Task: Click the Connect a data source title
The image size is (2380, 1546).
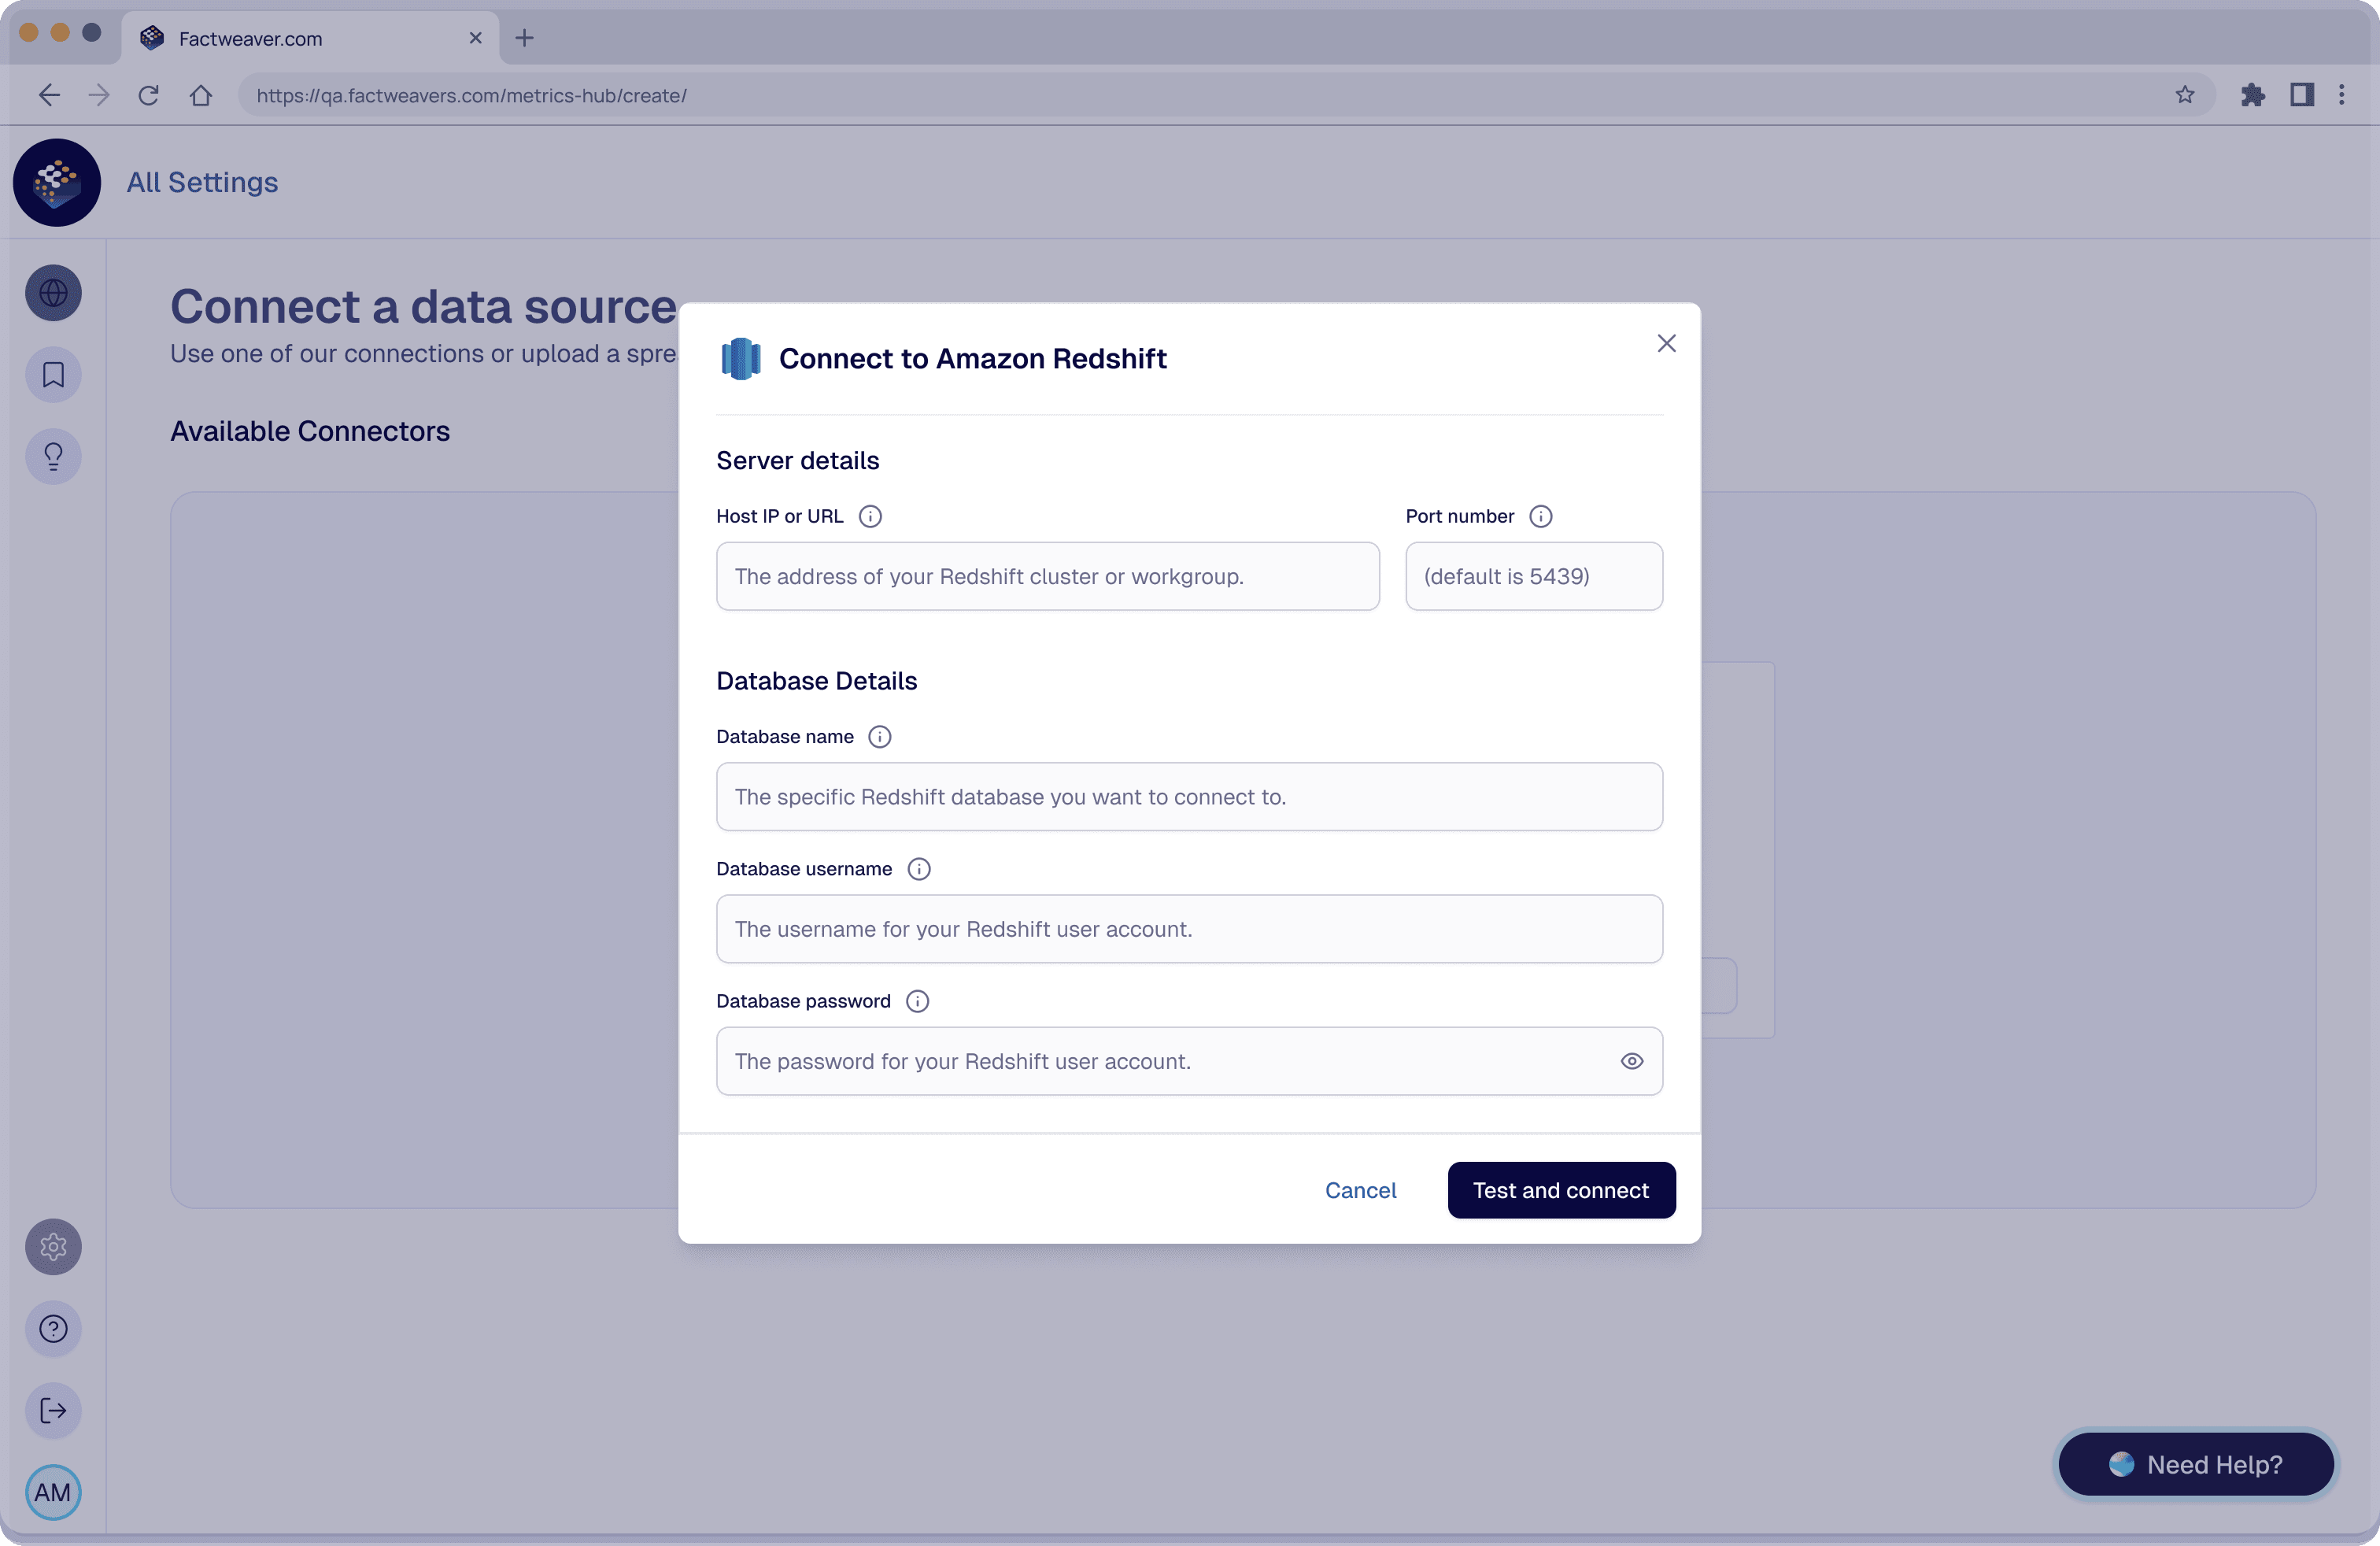Action: coord(424,306)
